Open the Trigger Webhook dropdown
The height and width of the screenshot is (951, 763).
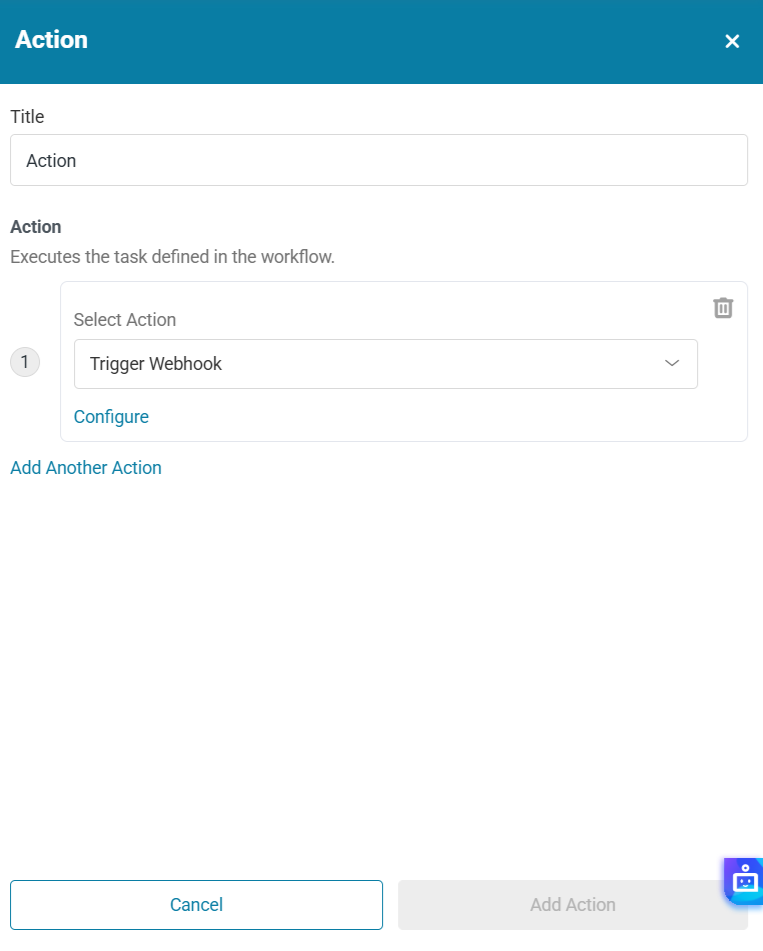[x=385, y=364]
